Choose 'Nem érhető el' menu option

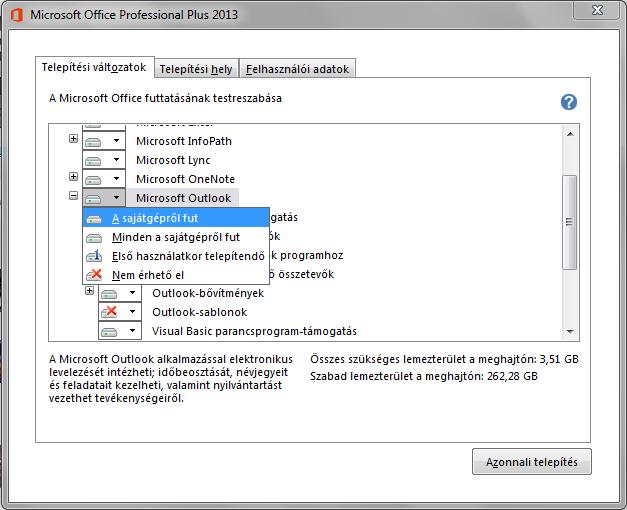coord(176,275)
